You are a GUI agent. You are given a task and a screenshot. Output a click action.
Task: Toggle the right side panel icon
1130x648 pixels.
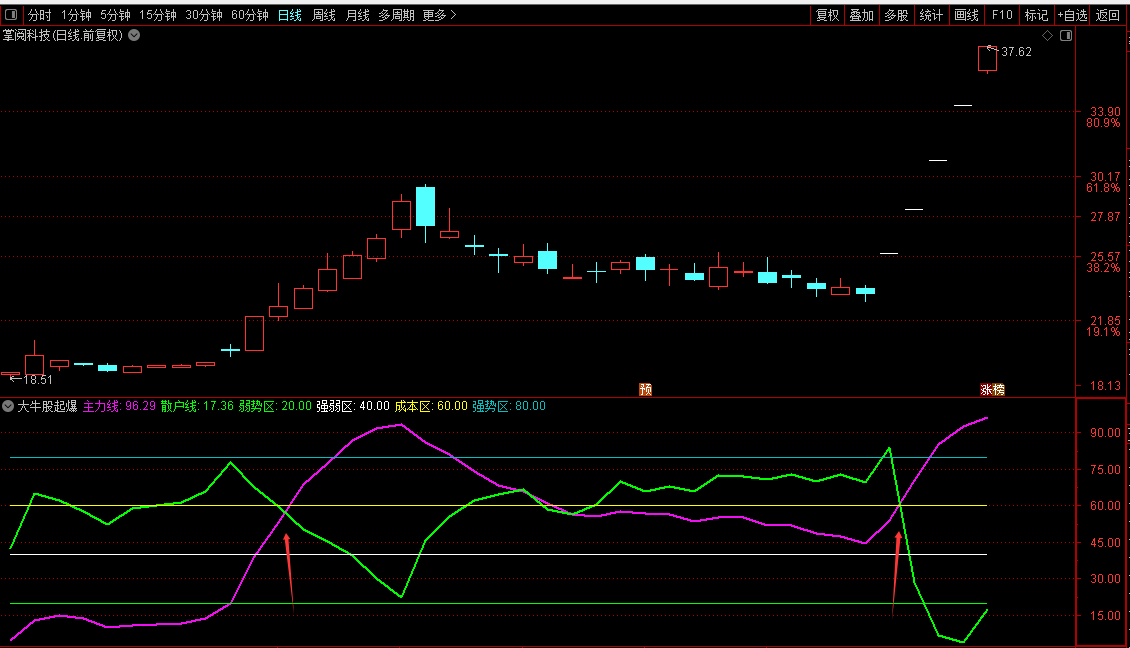(x=1065, y=35)
